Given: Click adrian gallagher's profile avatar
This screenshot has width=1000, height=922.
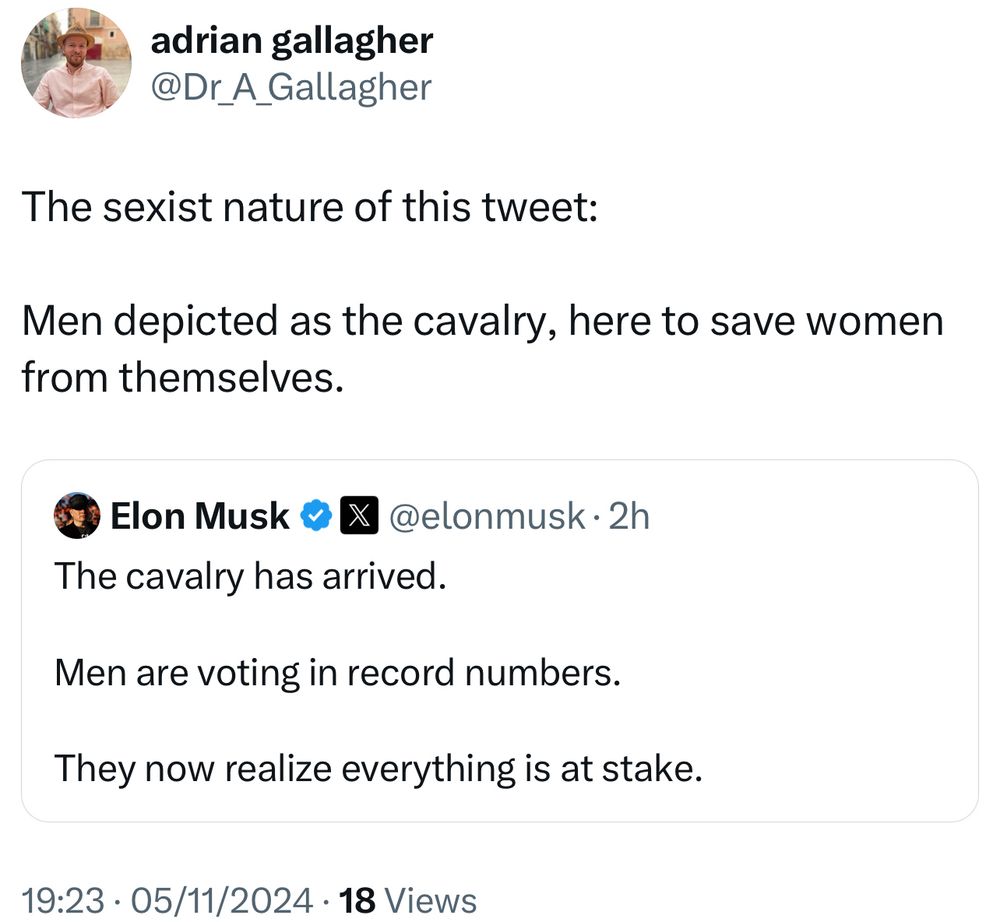Looking at the screenshot, I should pyautogui.click(x=77, y=64).
